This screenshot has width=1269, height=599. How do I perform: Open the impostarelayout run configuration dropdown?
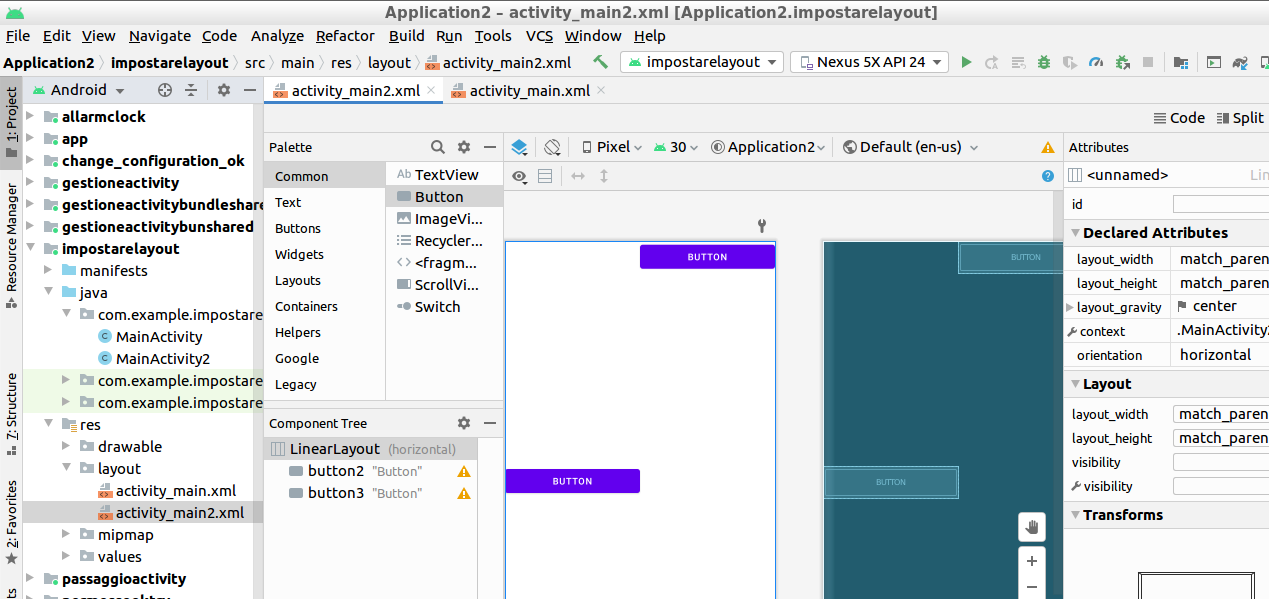point(702,62)
